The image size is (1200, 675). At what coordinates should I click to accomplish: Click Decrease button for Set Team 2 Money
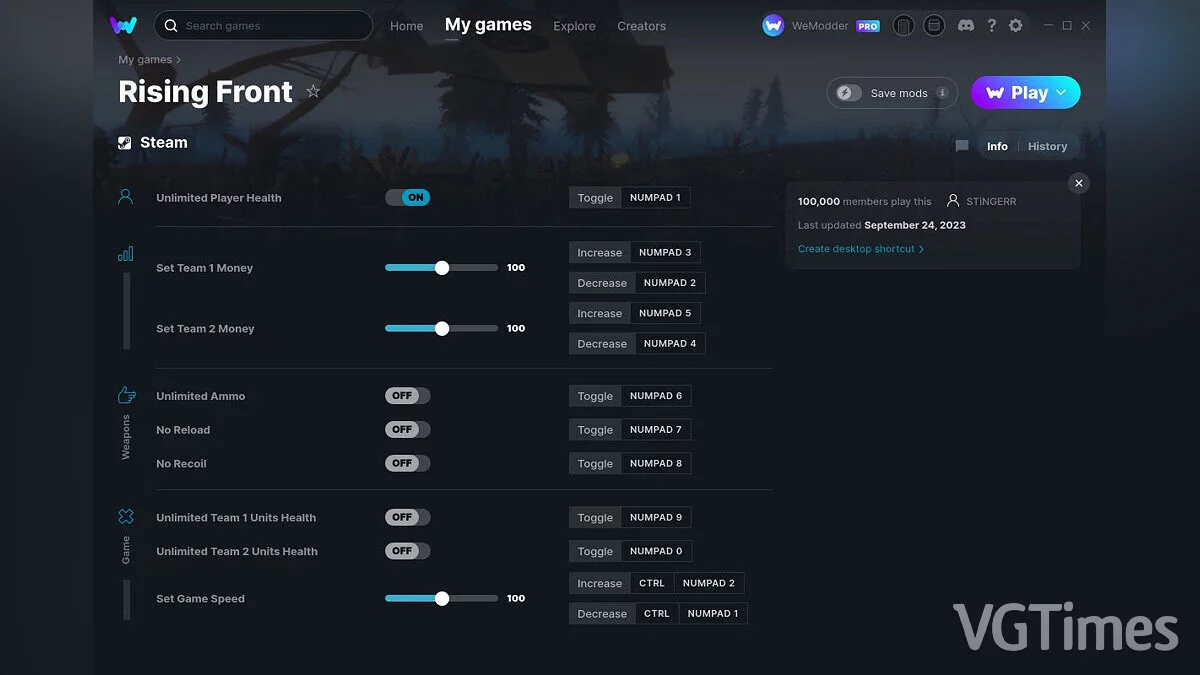602,344
